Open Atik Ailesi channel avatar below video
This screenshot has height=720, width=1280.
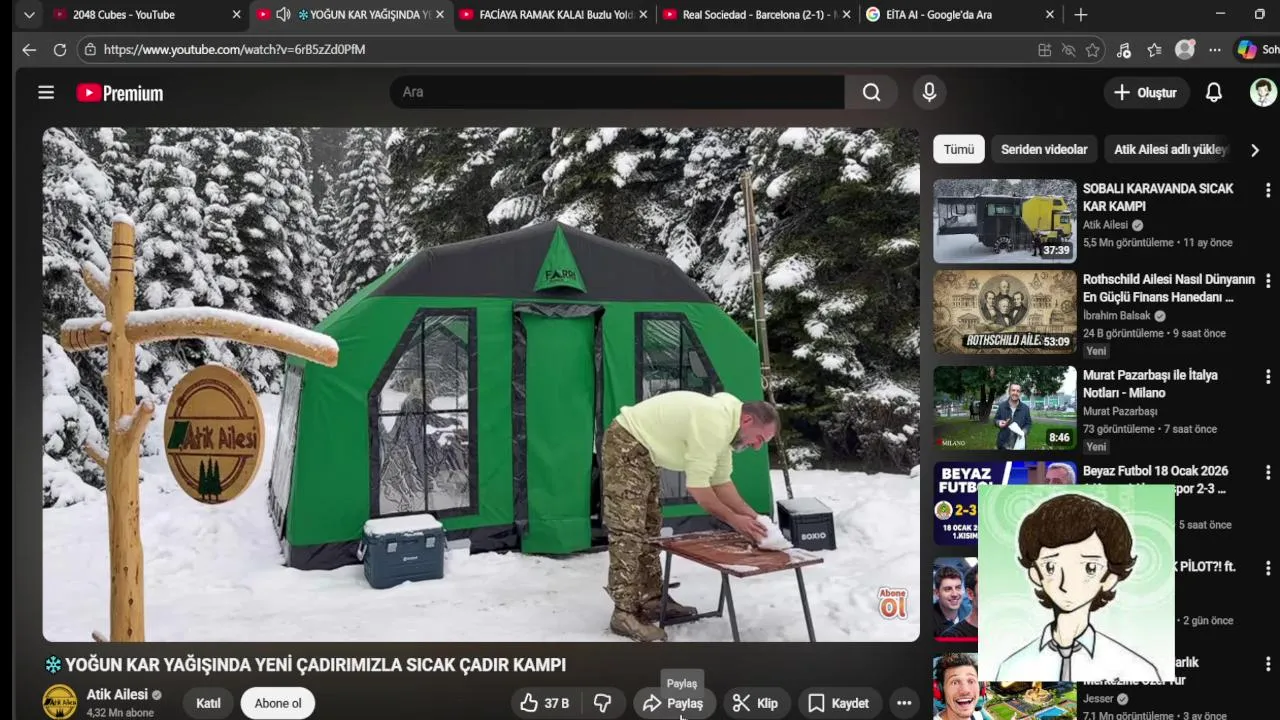[59, 702]
